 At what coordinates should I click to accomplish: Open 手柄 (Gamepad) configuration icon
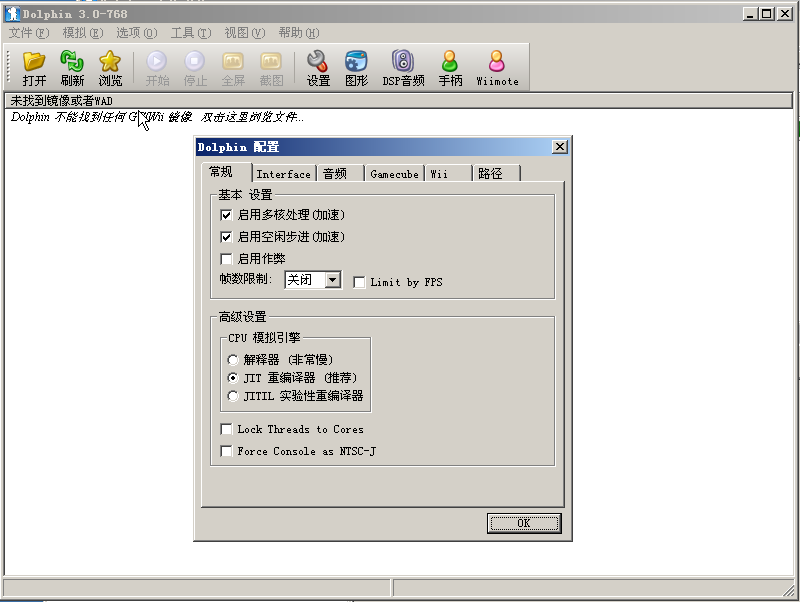tap(450, 68)
